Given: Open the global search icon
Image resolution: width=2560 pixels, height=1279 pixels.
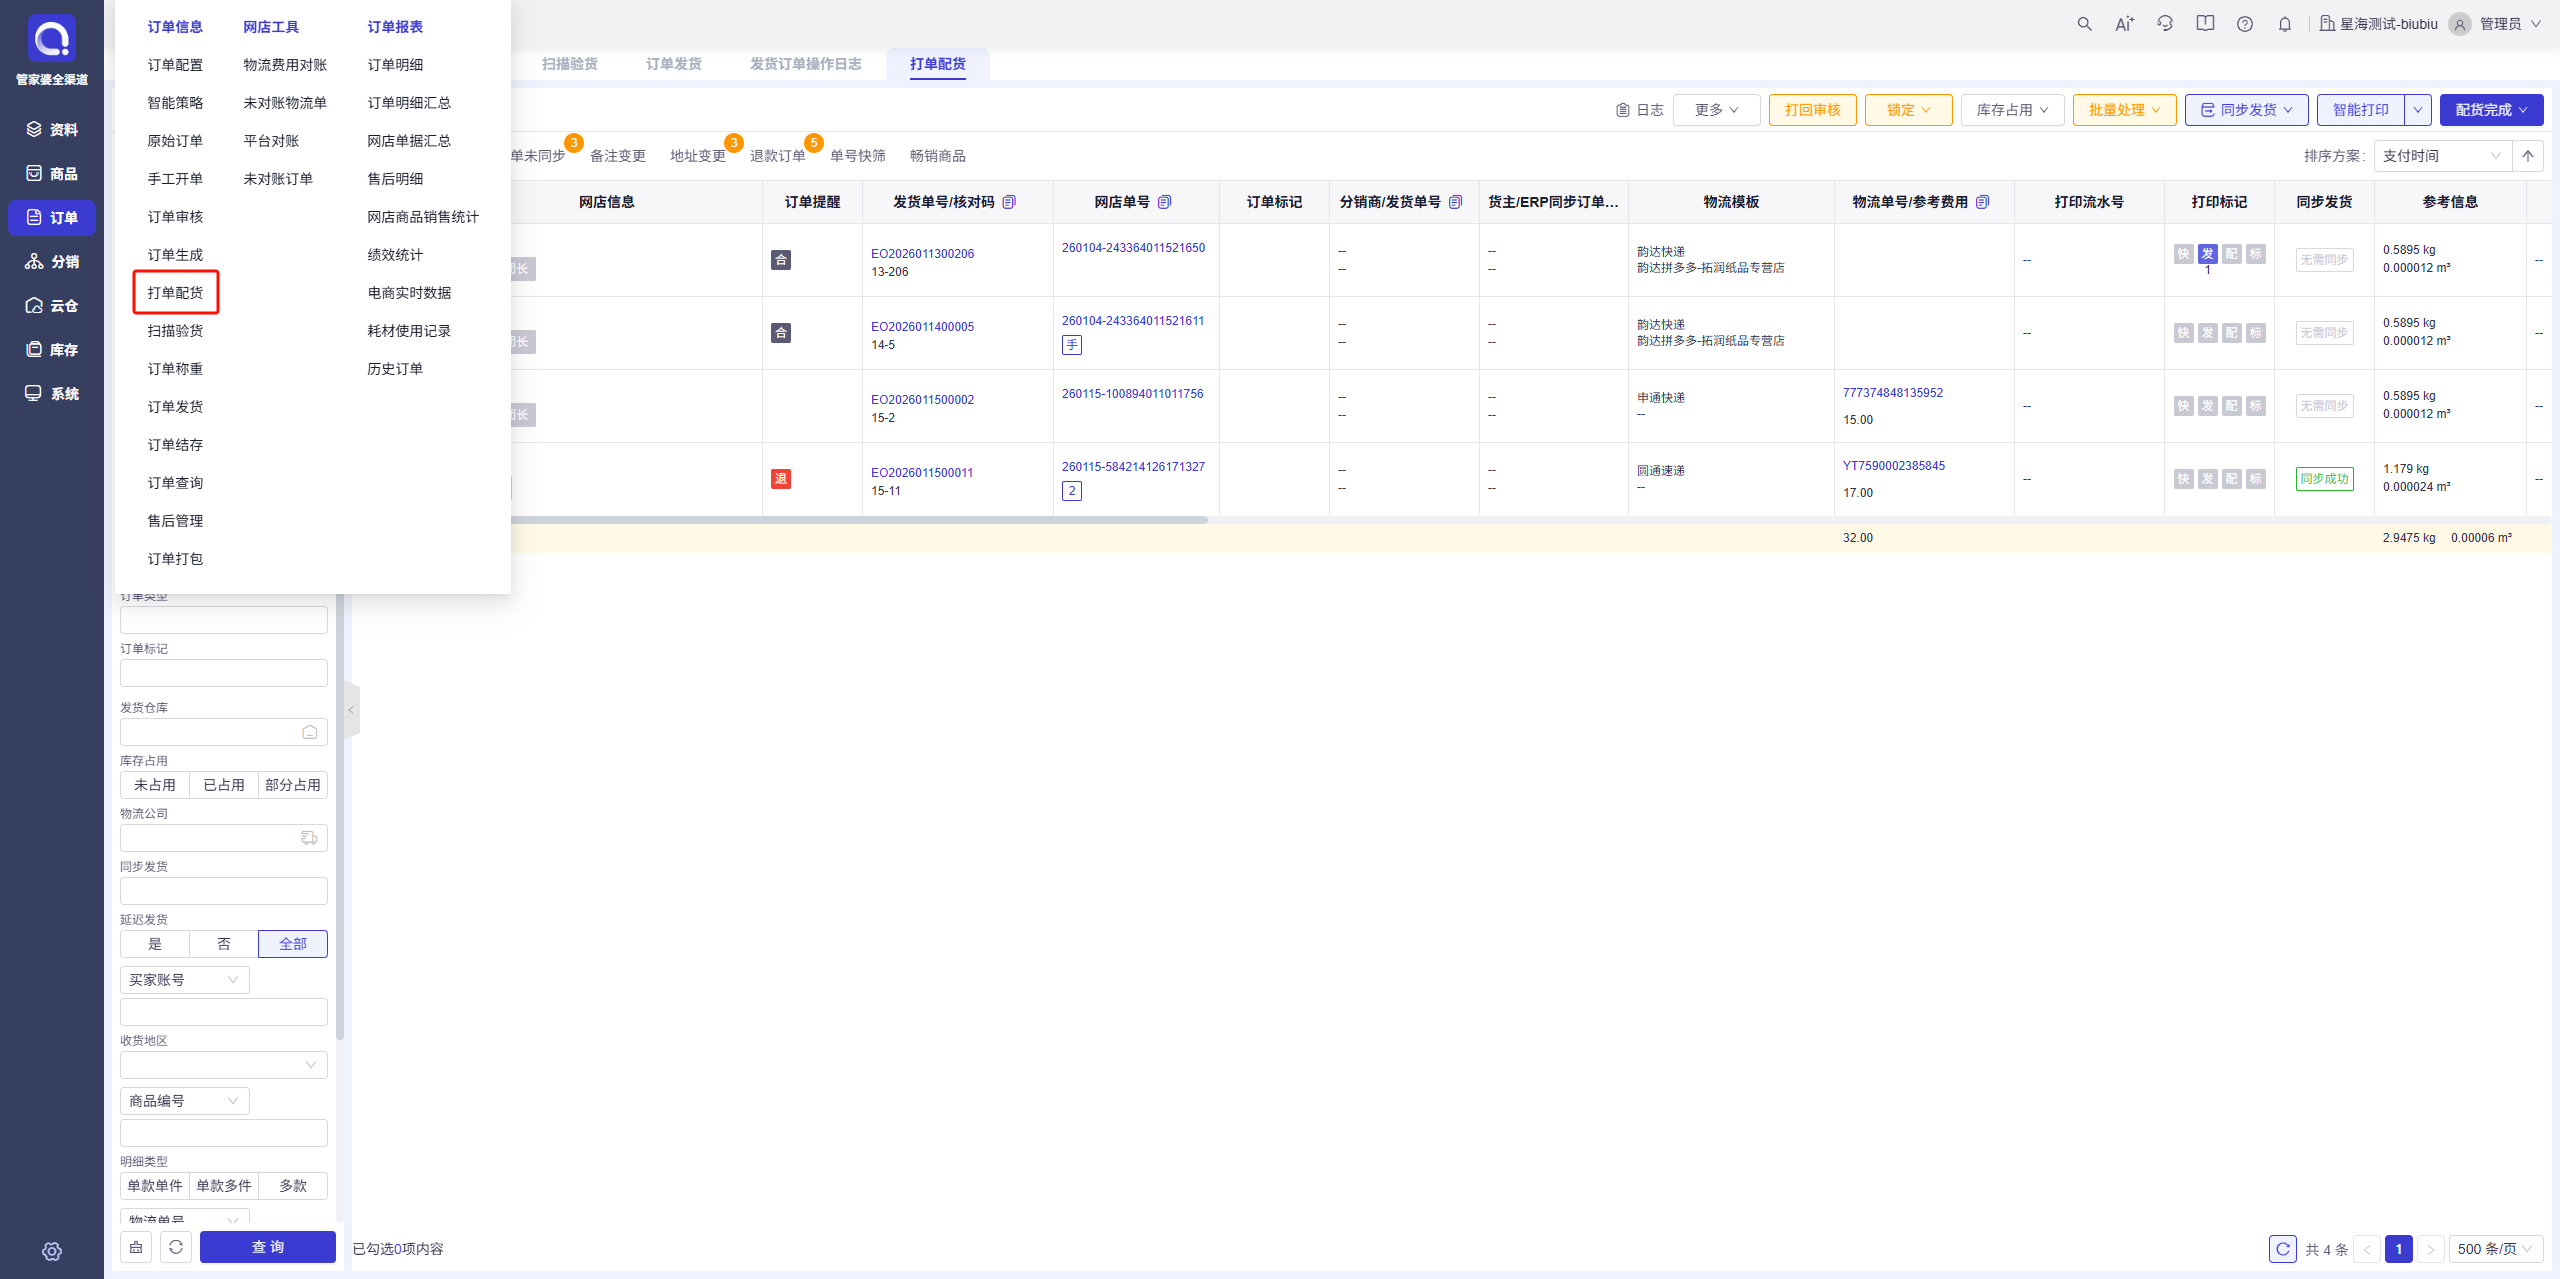Looking at the screenshot, I should pyautogui.click(x=2084, y=24).
